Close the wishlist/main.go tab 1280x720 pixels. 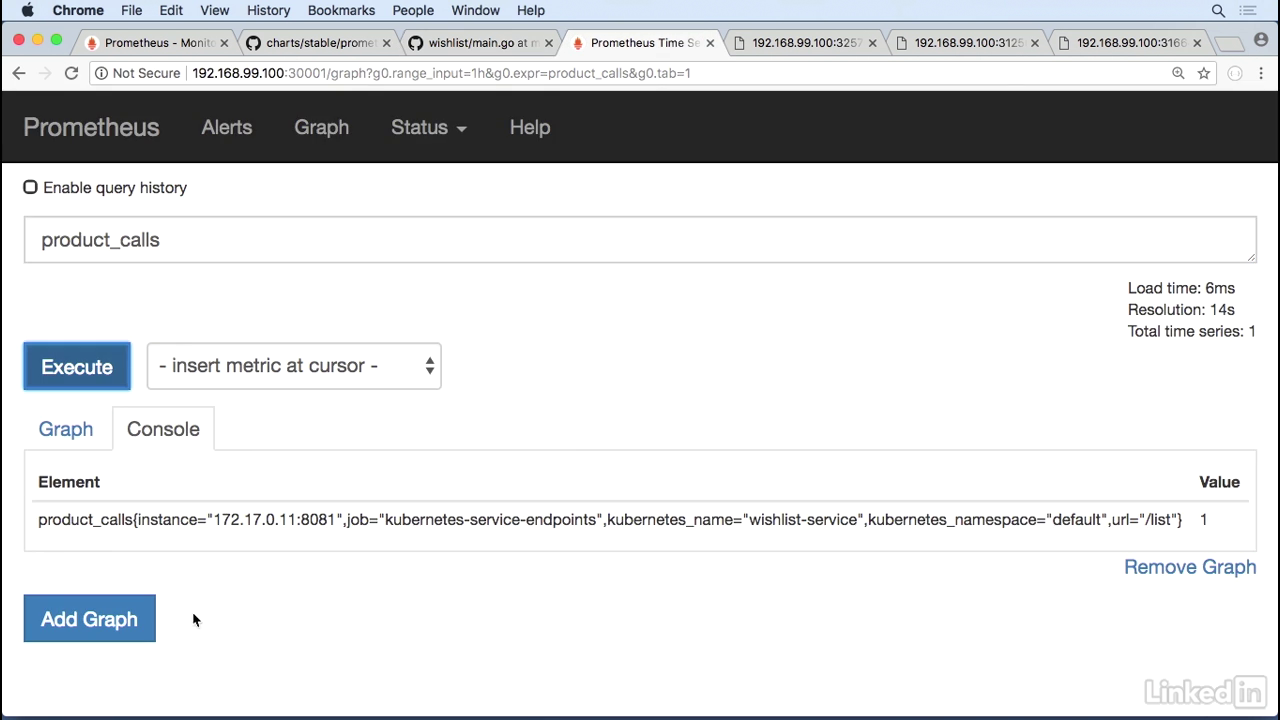tap(548, 43)
